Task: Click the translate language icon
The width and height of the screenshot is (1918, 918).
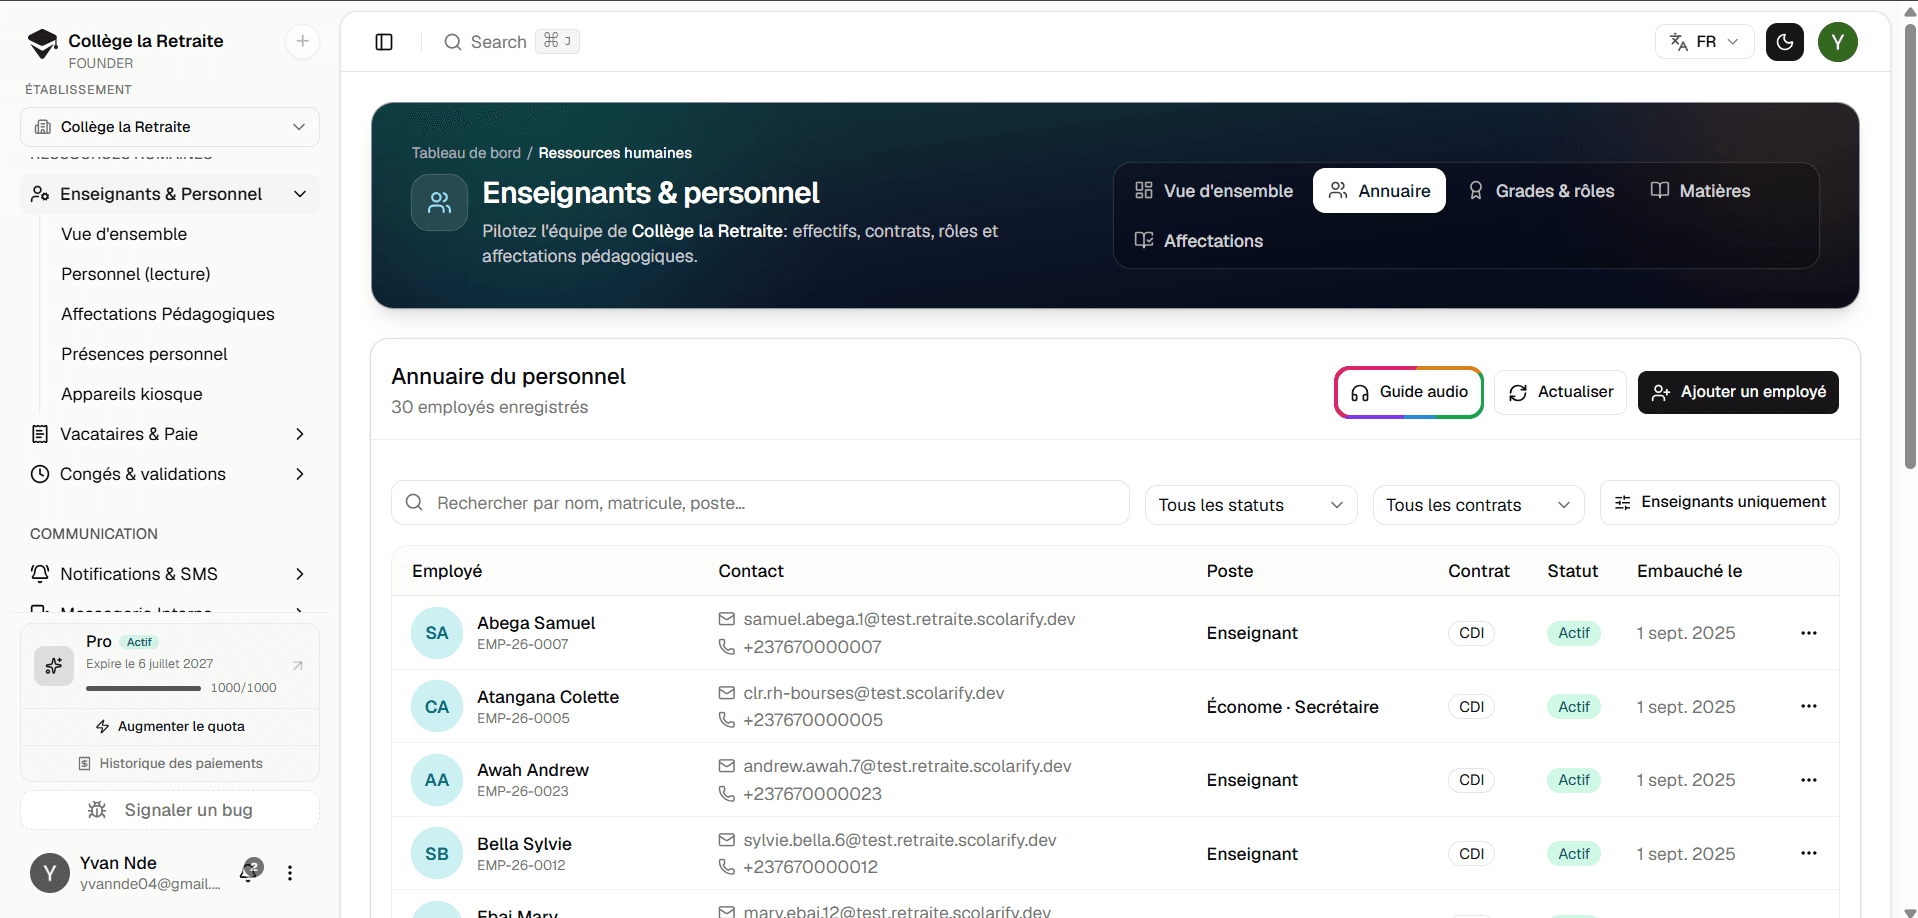Action: click(x=1679, y=42)
